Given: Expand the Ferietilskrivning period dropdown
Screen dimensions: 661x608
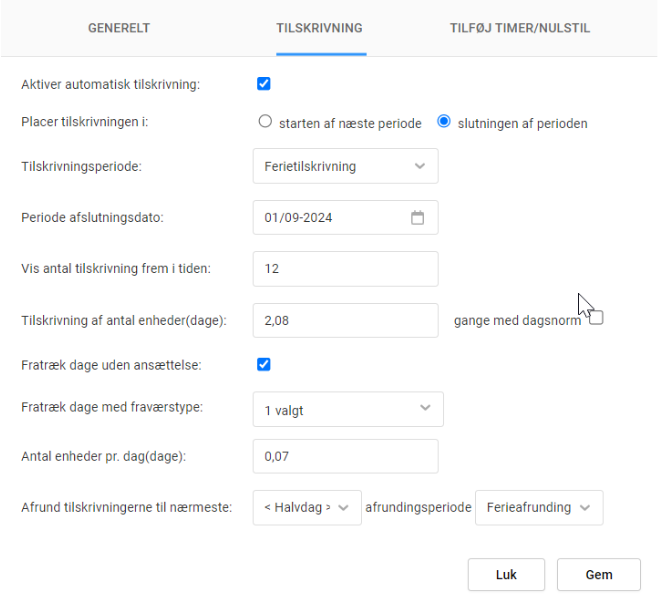Looking at the screenshot, I should (345, 167).
